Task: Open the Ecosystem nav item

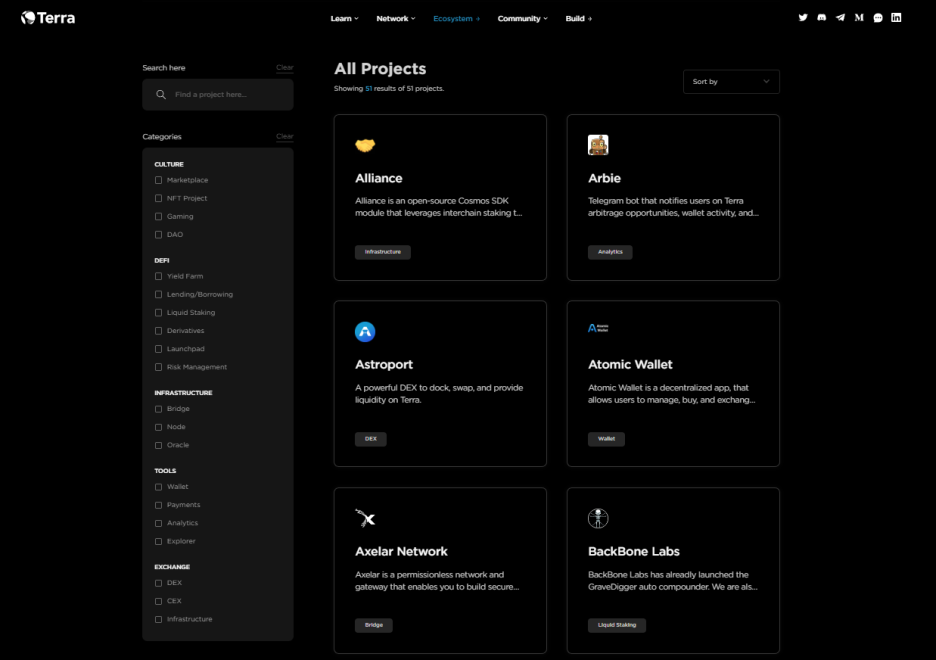Action: point(457,18)
